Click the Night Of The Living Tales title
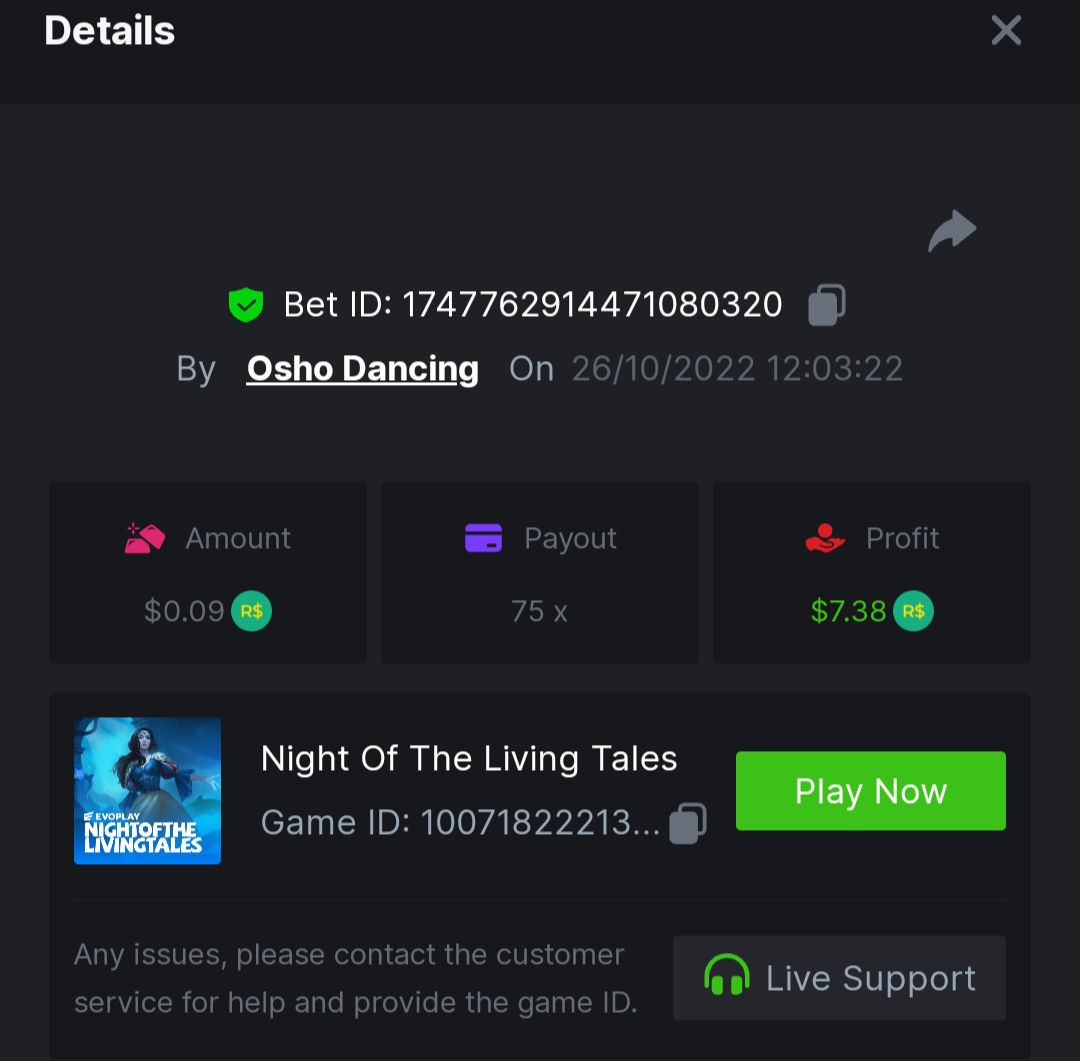 [469, 759]
